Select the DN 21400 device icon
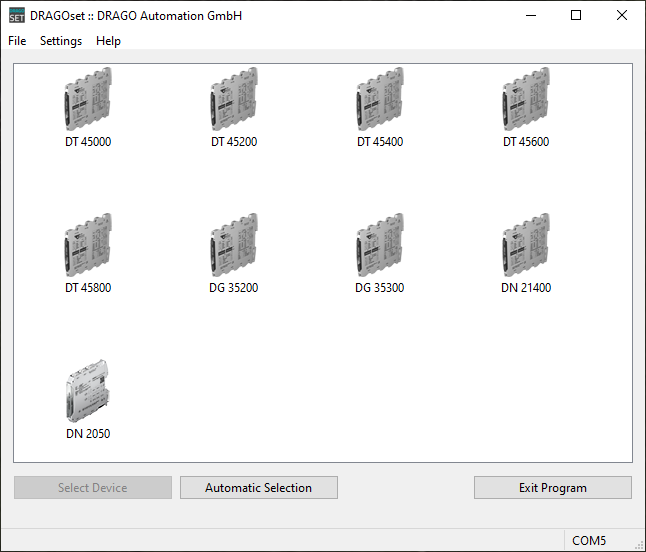The height and width of the screenshot is (552, 646). click(x=526, y=245)
